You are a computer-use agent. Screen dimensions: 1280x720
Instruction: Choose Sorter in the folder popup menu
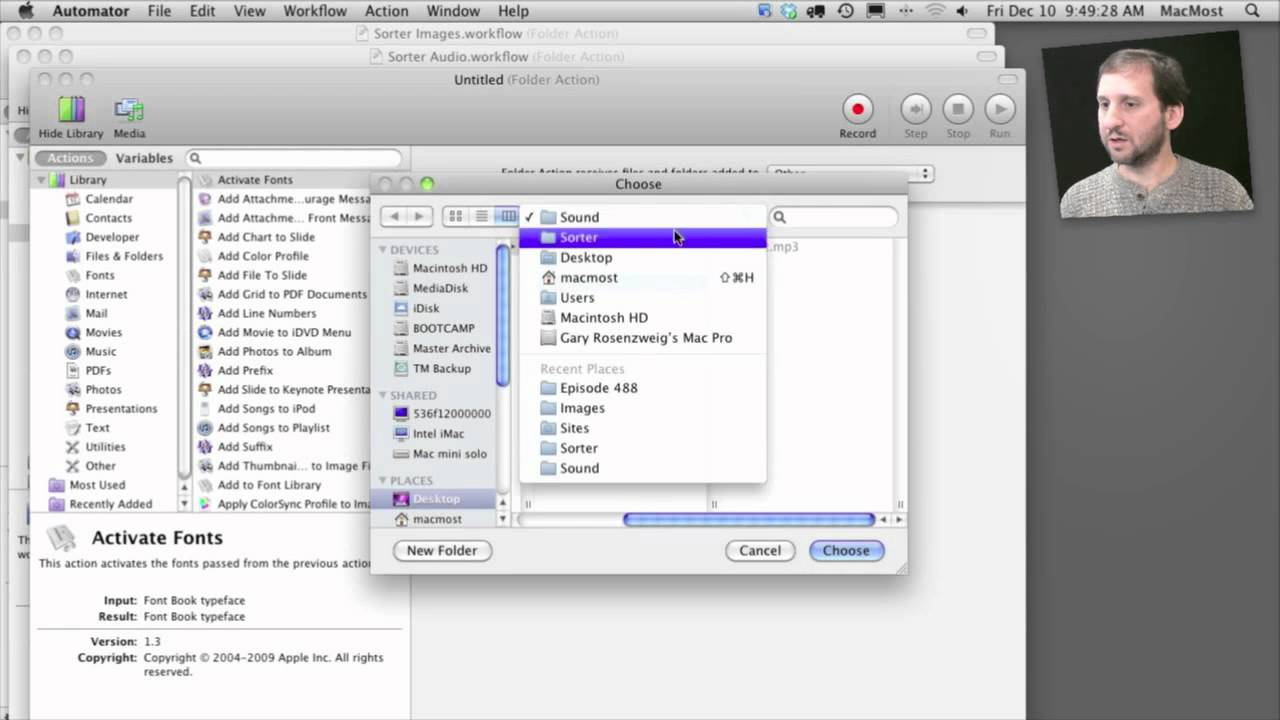pyautogui.click(x=642, y=237)
